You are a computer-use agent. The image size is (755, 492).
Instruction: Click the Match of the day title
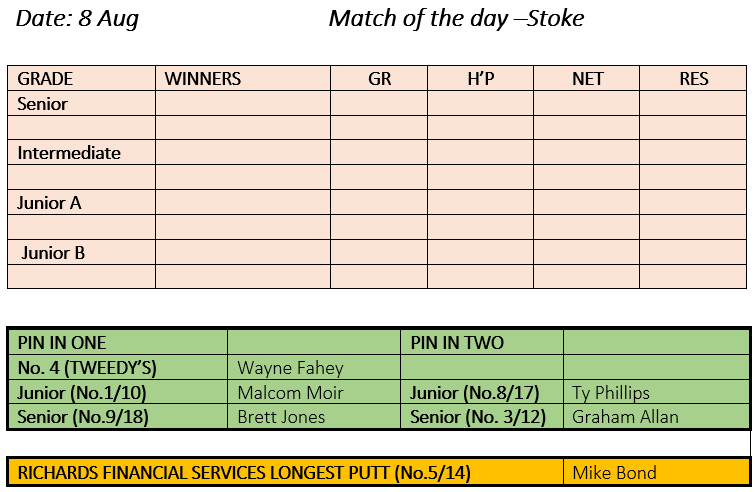[x=456, y=19]
